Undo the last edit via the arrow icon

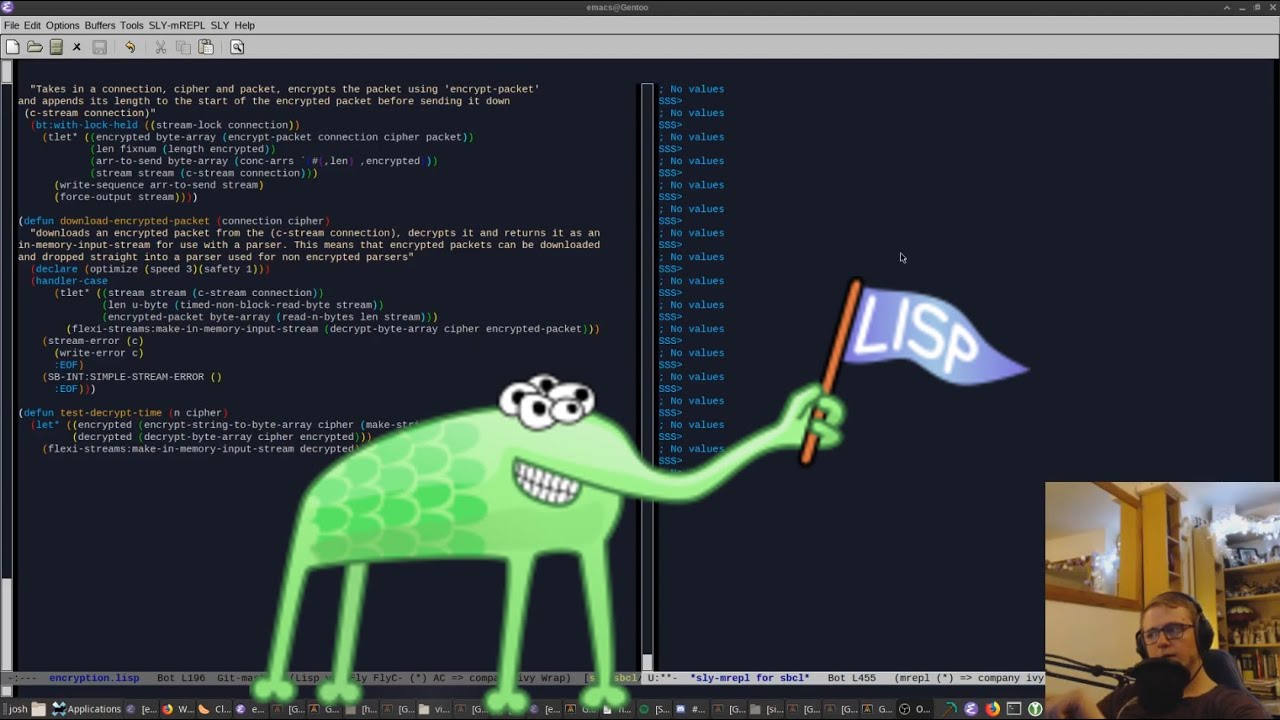pos(130,47)
